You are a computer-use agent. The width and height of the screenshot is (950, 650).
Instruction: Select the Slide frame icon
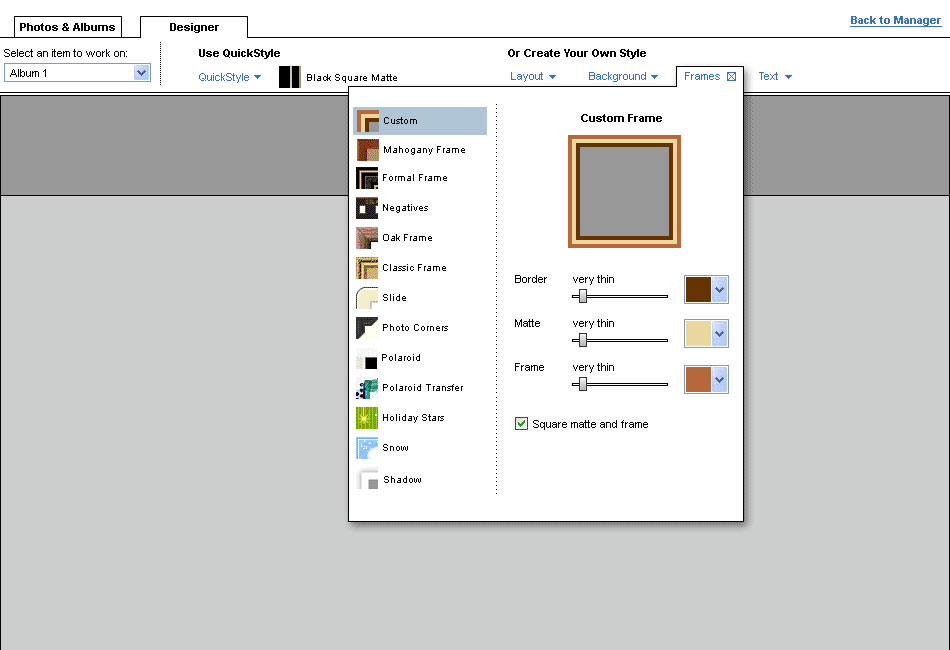pos(367,298)
